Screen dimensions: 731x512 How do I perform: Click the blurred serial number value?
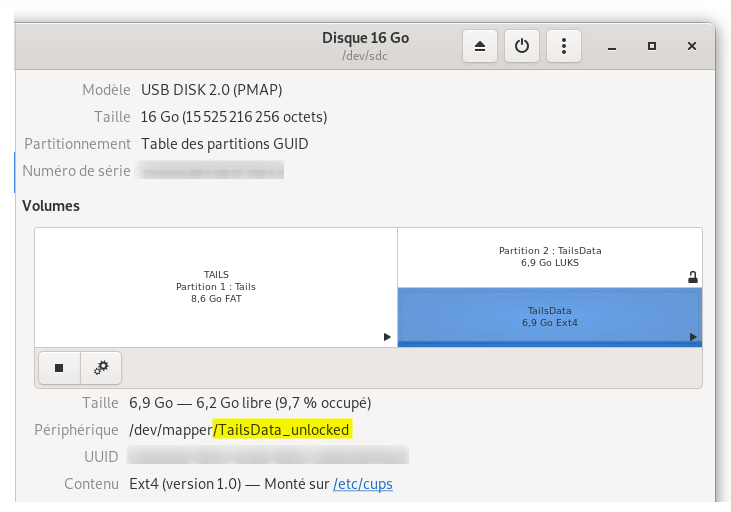212,171
